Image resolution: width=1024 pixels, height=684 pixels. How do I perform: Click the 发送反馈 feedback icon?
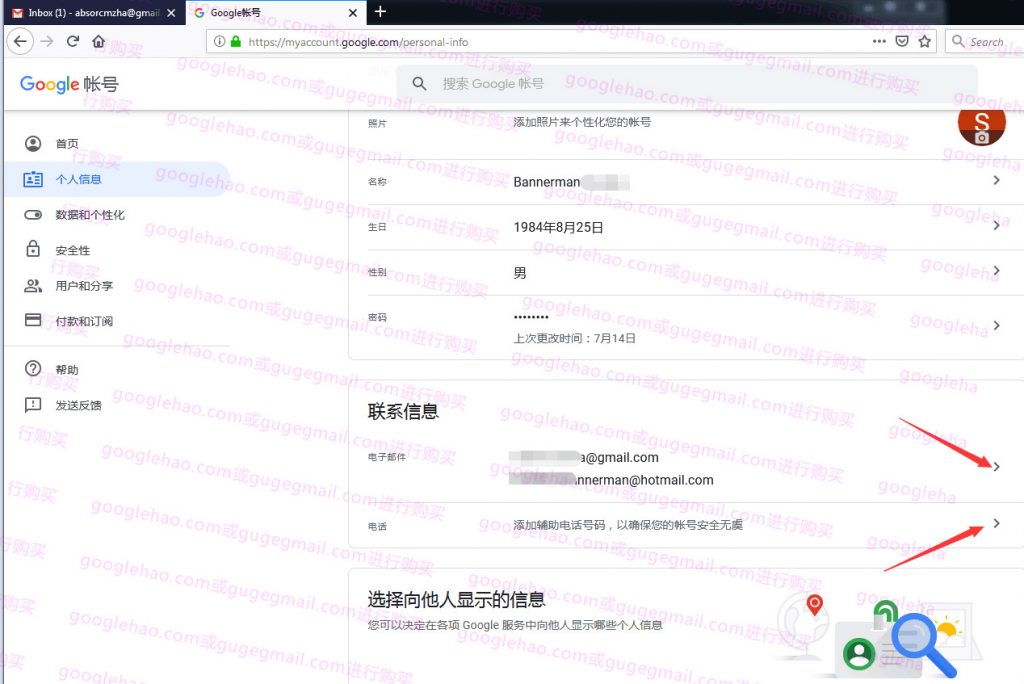(33, 405)
